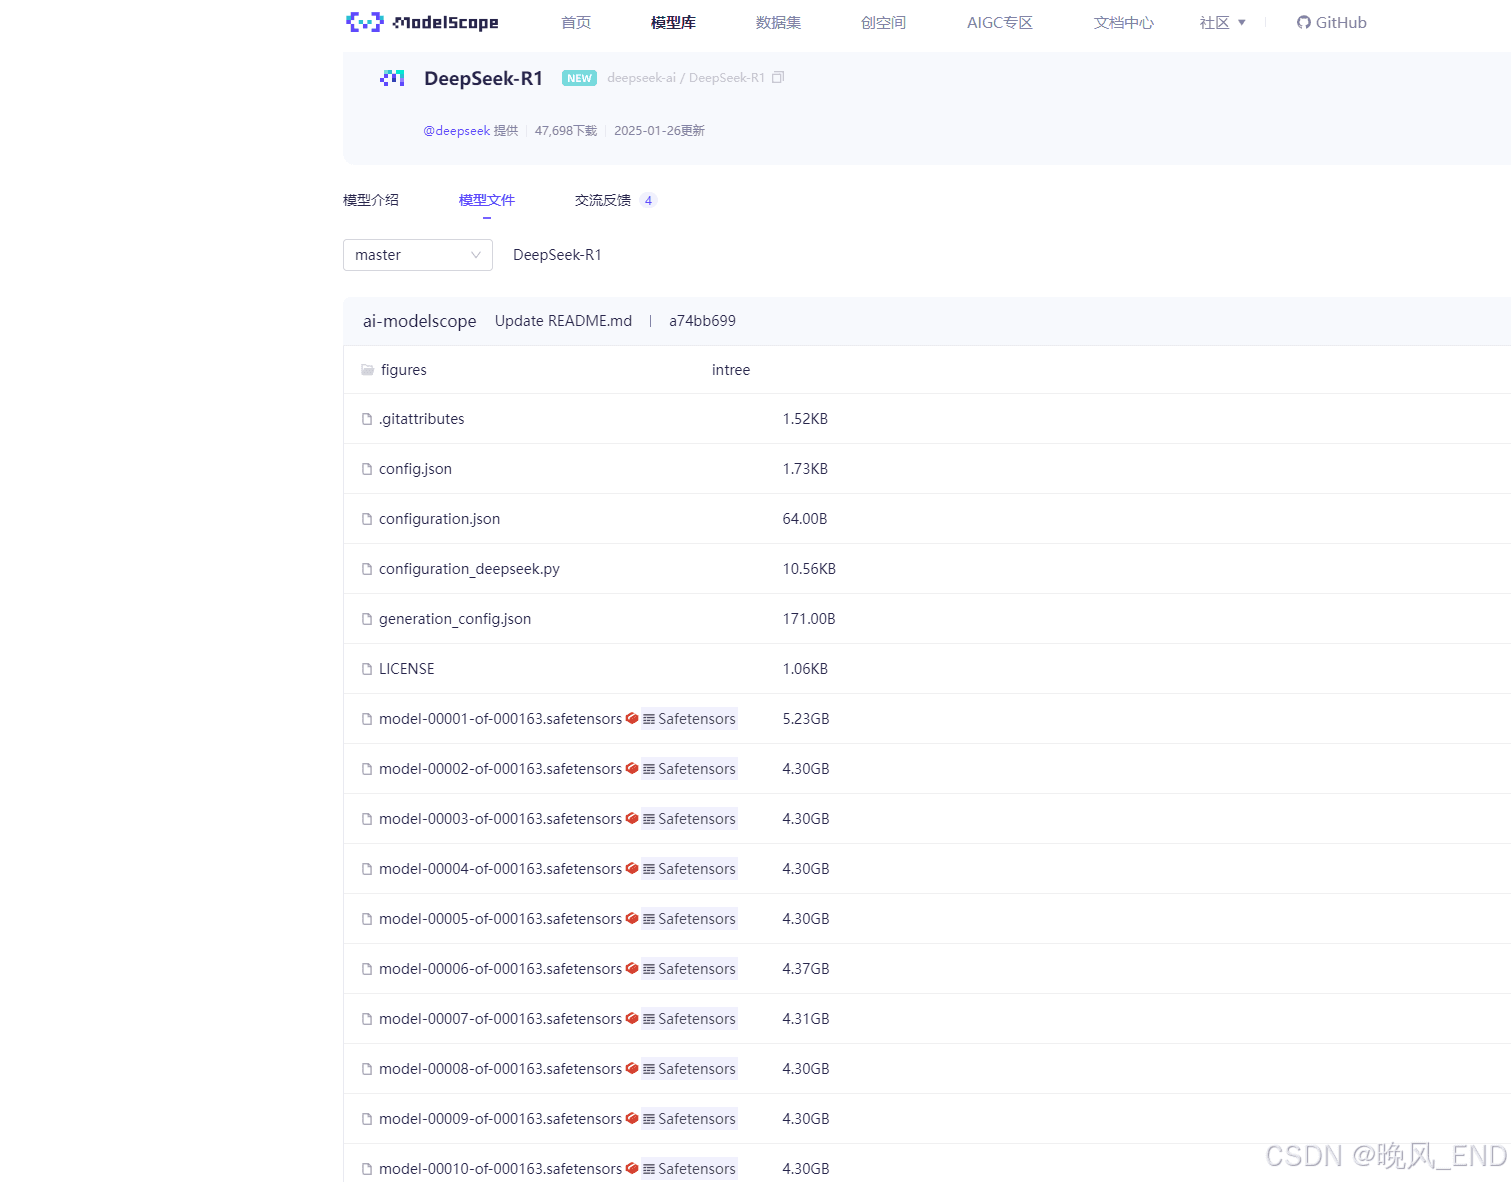Open the Update README.md commit message

563,321
